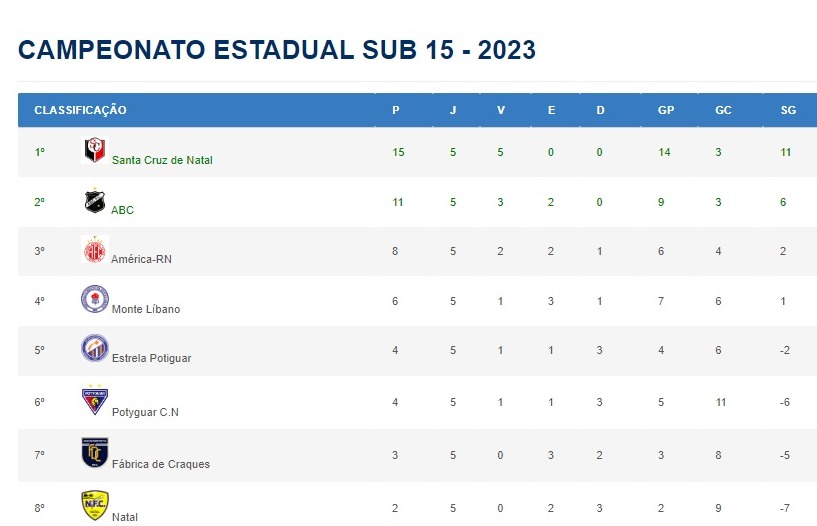Select the América-RN team name
Viewport: 817px width, 526px height.
tap(141, 259)
